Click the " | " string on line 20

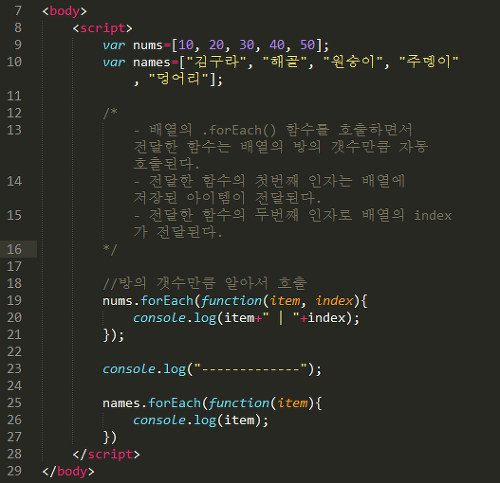click(x=281, y=318)
